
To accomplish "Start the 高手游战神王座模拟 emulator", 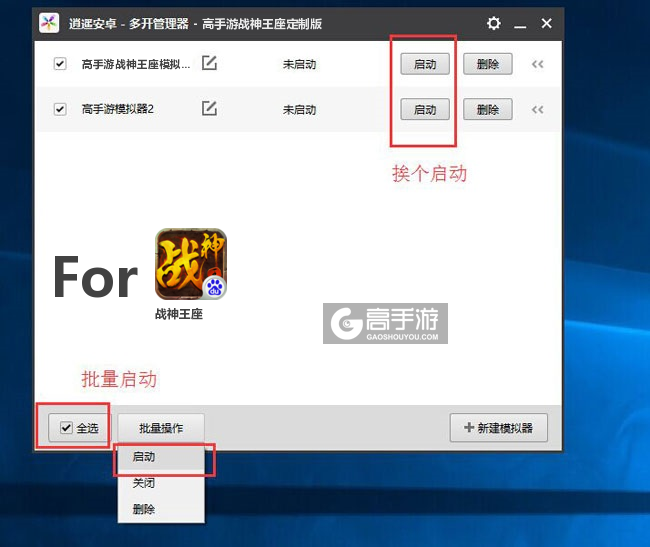I will coord(425,64).
